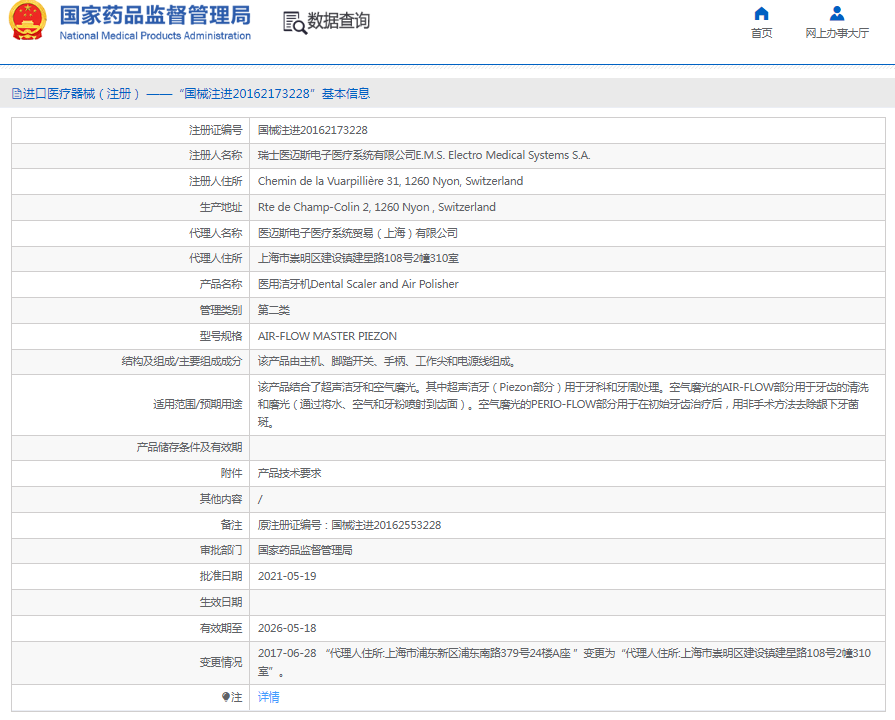Click the 产品技术要求 attachment text
The width and height of the screenshot is (895, 720).
tap(290, 473)
